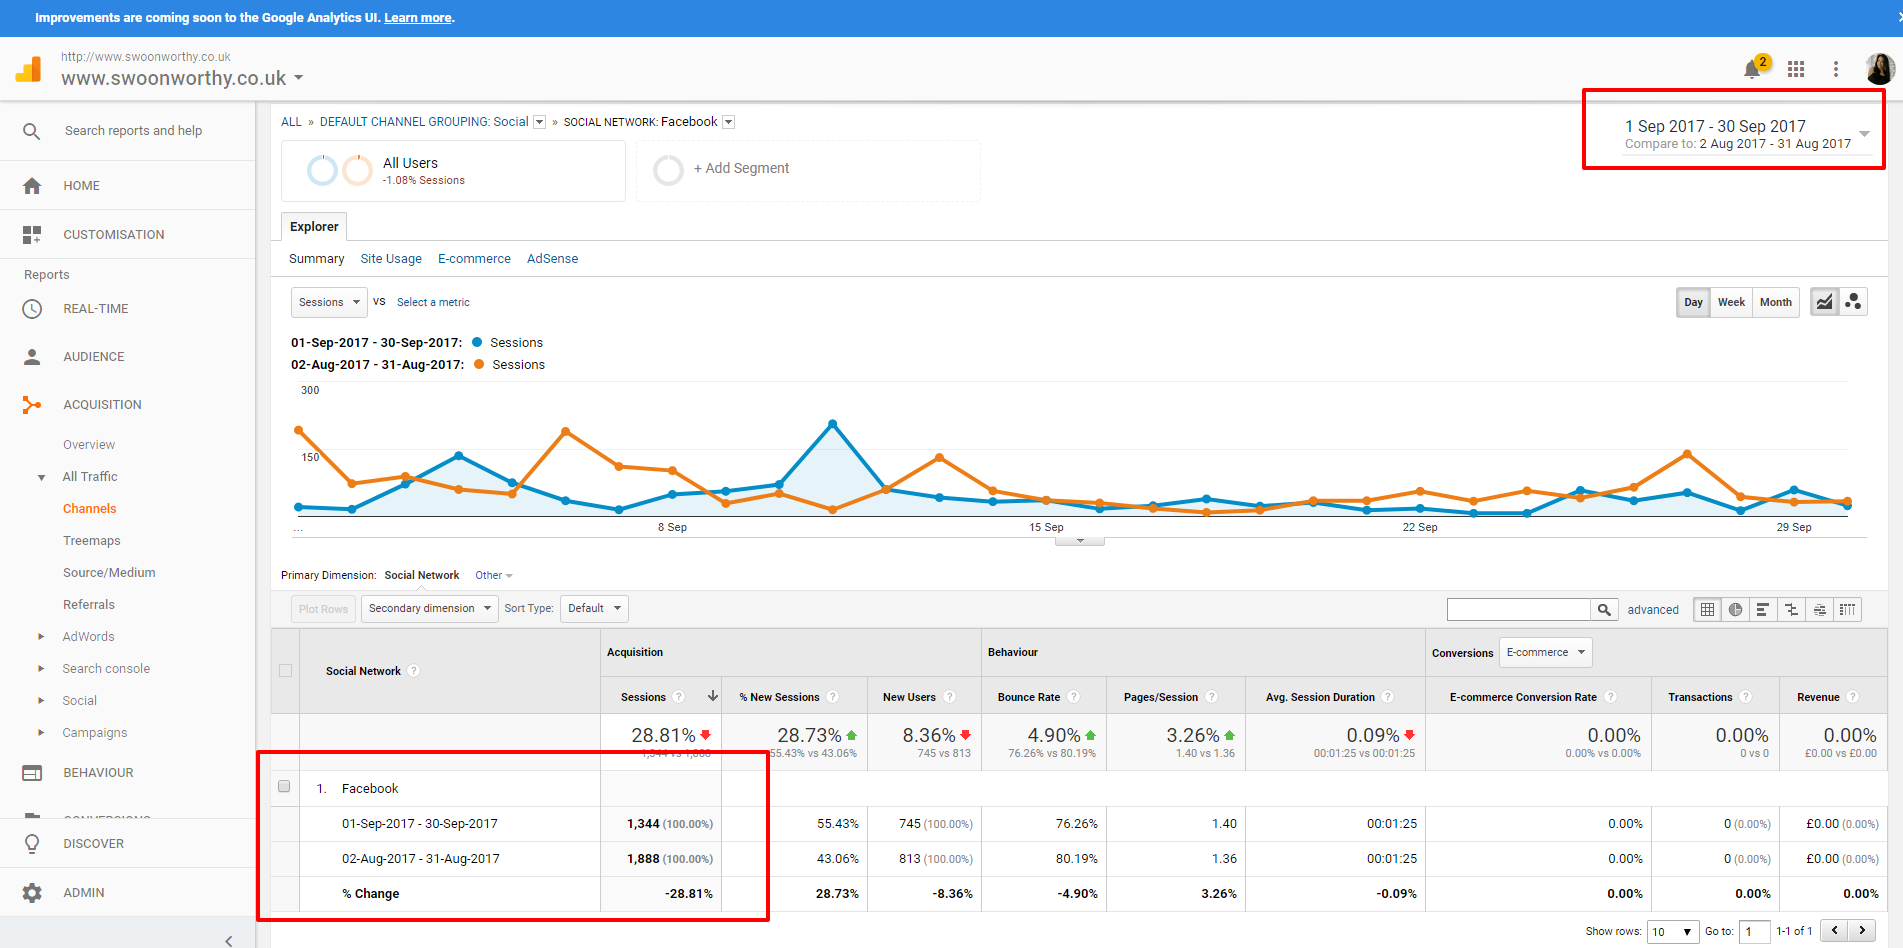Open the Show rows dropdown
This screenshot has width=1903, height=948.
(x=1673, y=931)
